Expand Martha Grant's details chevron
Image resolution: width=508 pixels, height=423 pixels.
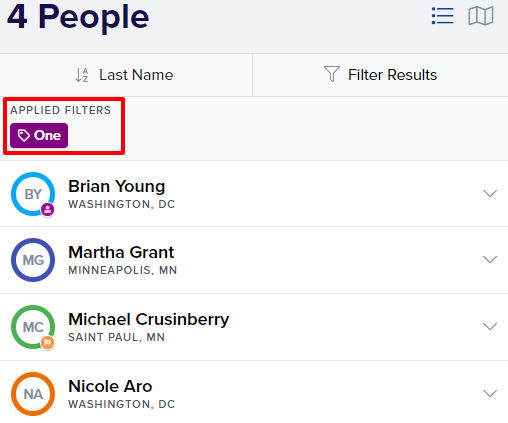point(490,259)
